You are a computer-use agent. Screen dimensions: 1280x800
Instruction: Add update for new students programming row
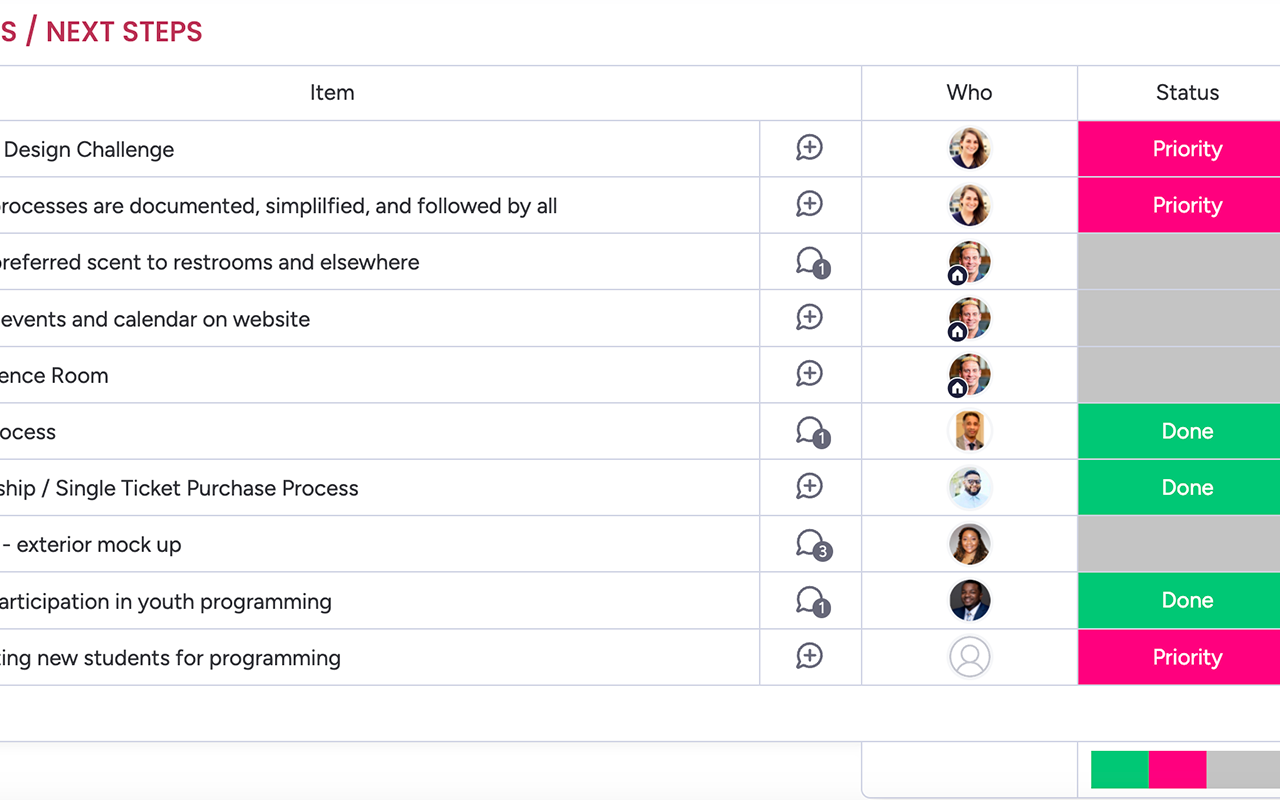(x=810, y=656)
